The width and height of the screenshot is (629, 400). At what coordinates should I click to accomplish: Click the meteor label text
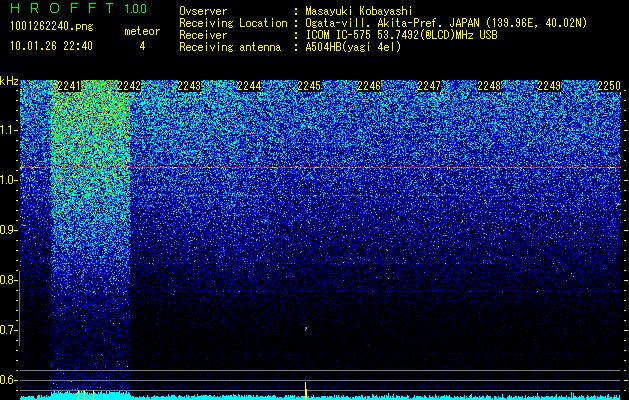(x=142, y=31)
